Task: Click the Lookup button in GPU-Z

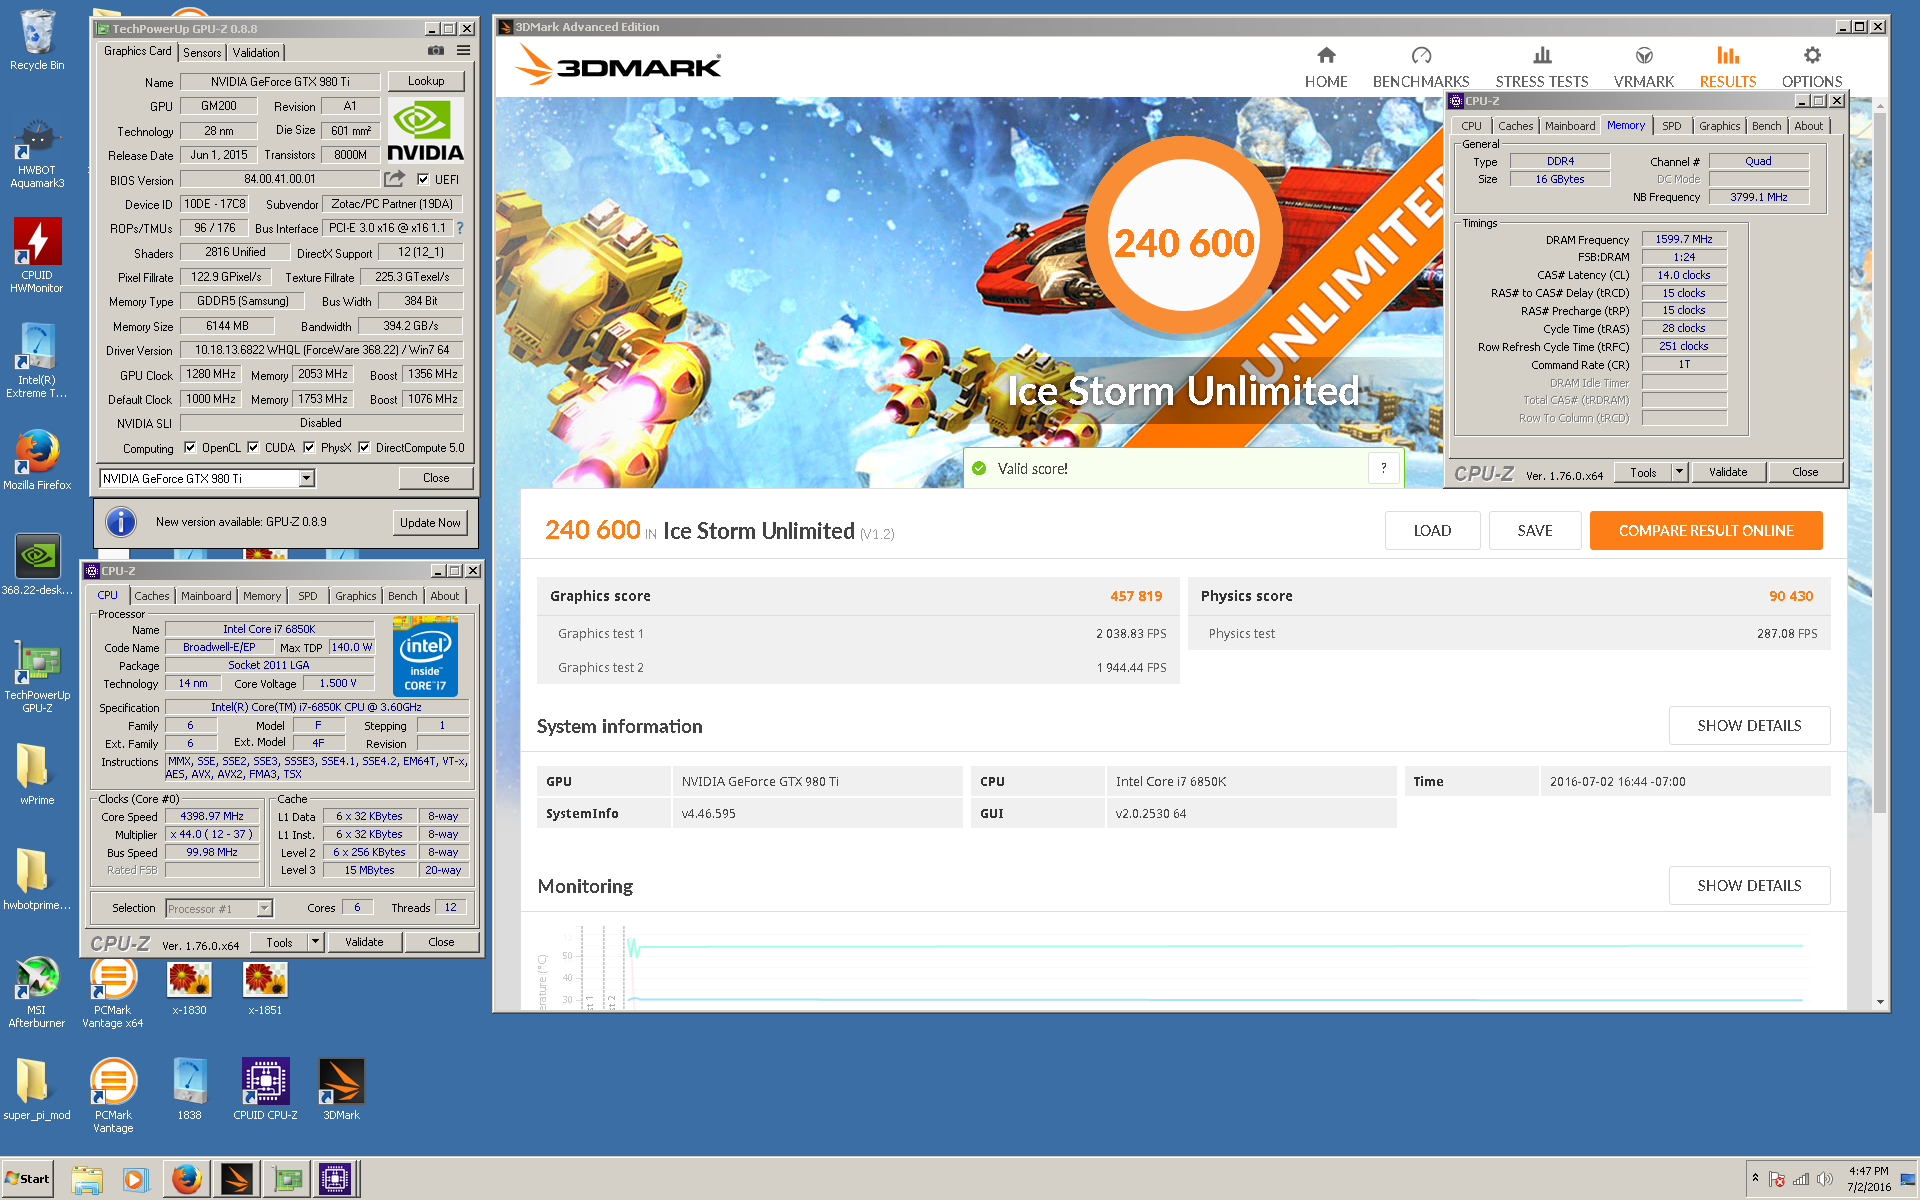Action: tap(426, 81)
